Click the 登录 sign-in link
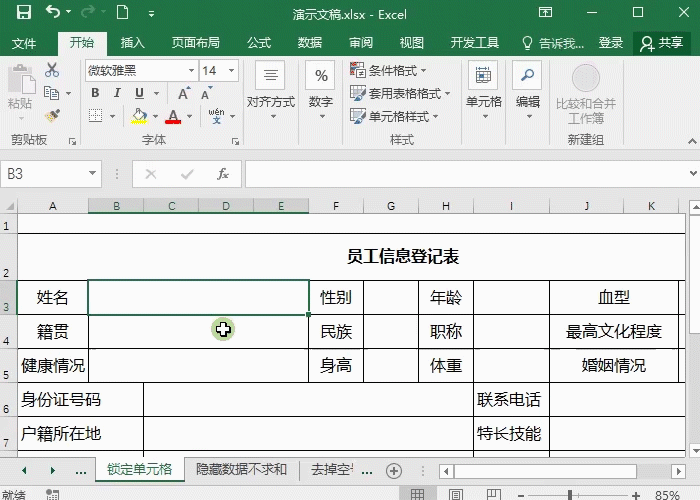The width and height of the screenshot is (700, 500). tap(611, 43)
